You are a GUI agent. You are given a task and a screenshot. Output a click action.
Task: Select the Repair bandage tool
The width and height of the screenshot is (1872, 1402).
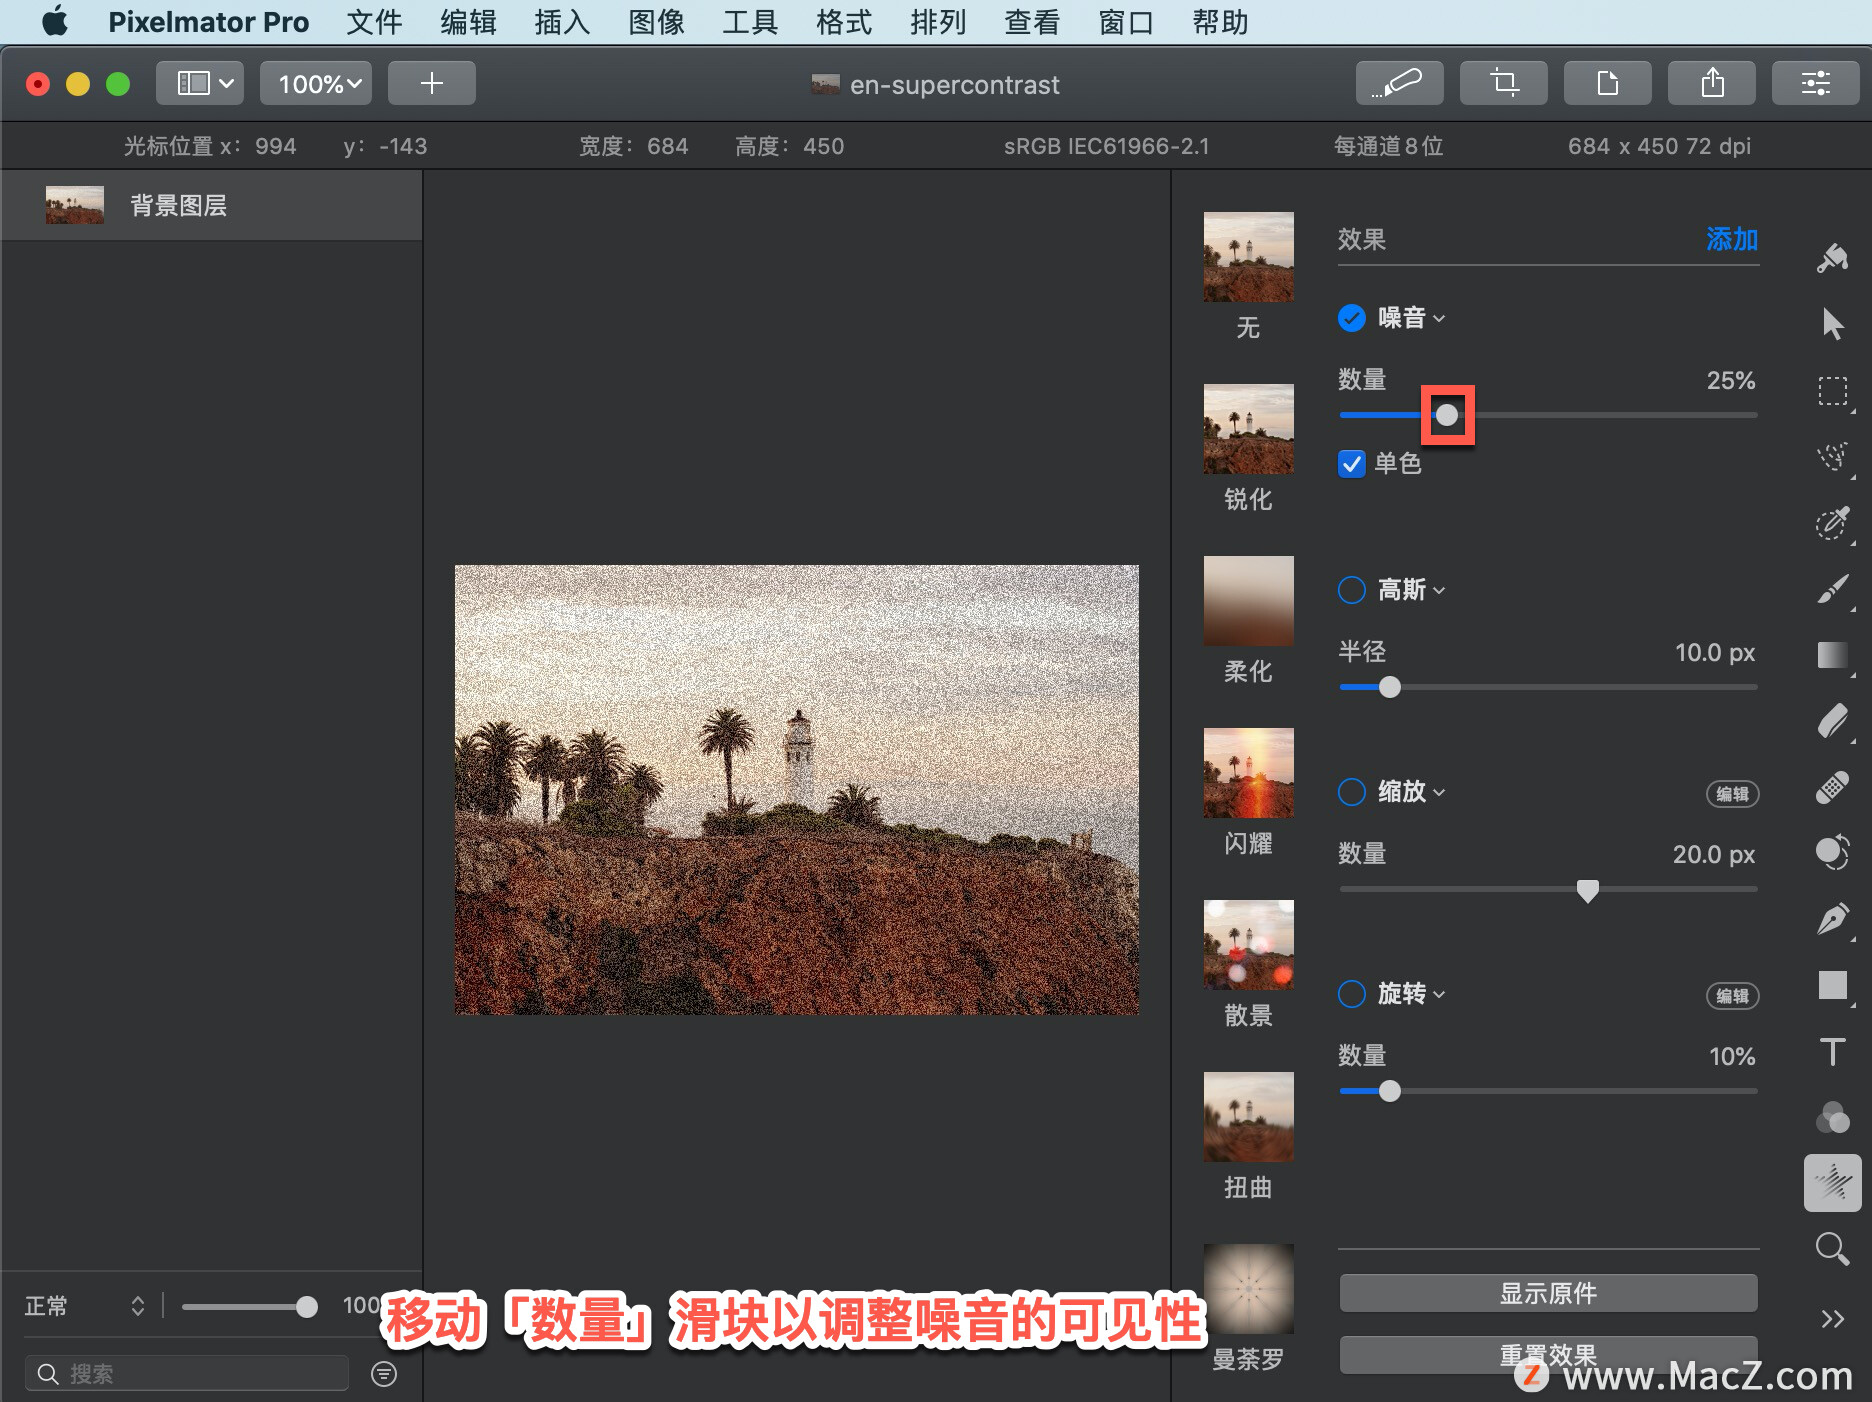(x=1832, y=787)
